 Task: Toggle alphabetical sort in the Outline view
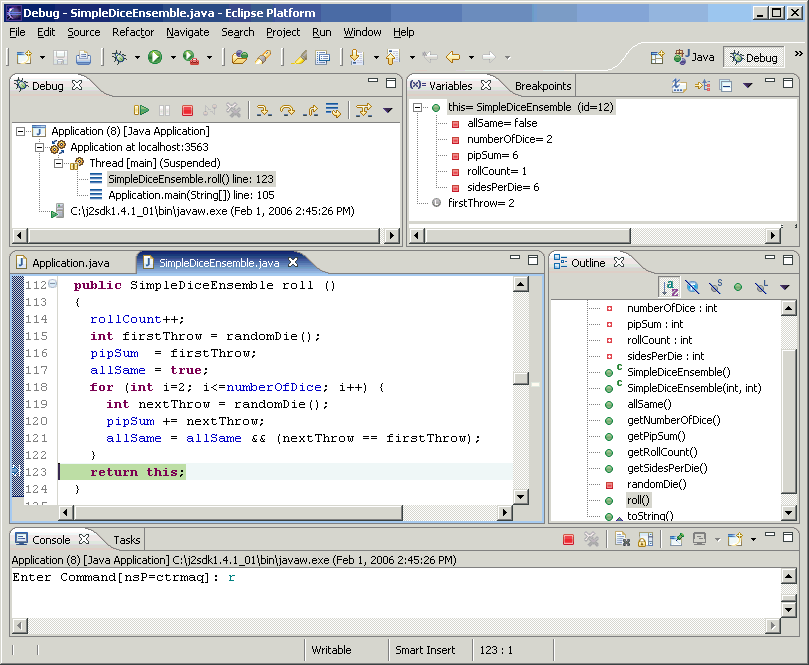(669, 287)
